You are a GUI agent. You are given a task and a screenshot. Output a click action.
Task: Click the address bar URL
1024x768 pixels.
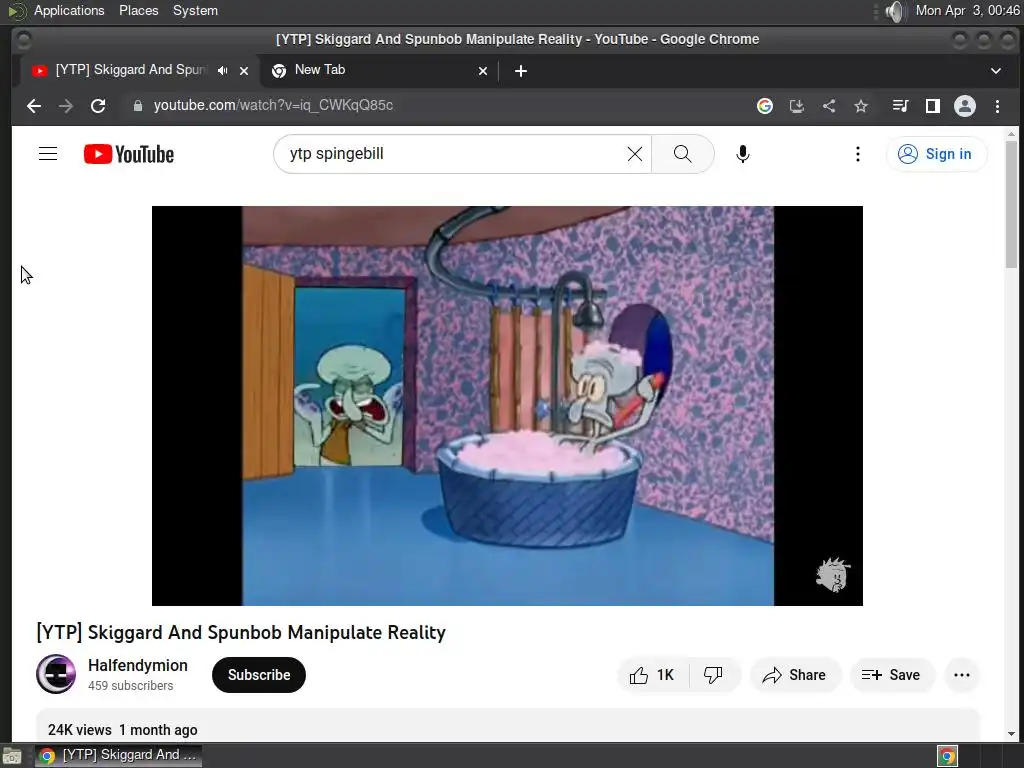(273, 105)
